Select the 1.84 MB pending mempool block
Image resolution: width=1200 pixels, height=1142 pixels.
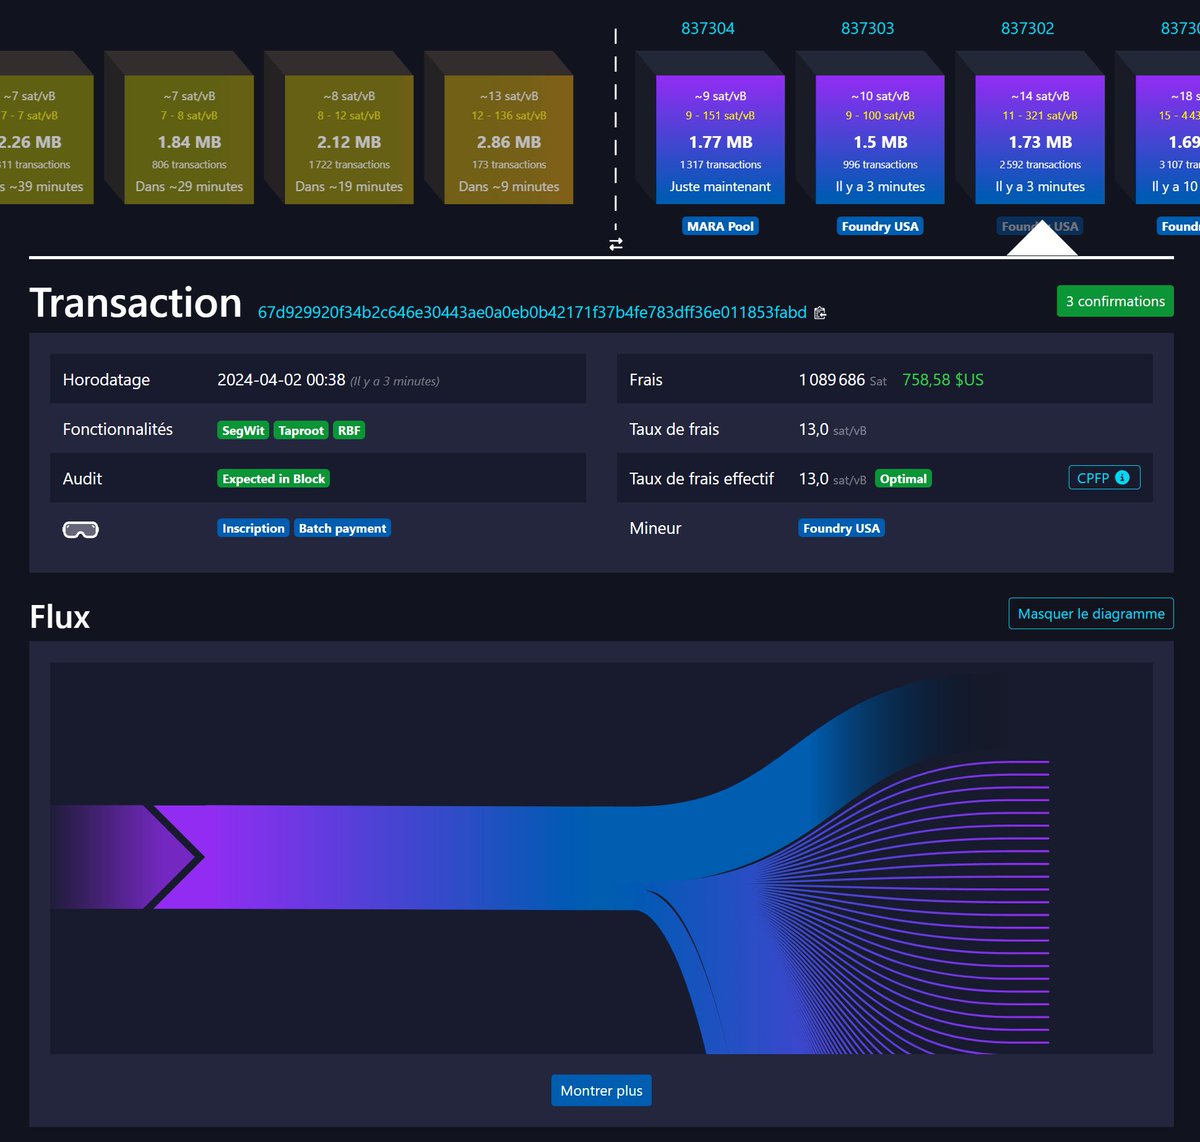(x=189, y=140)
